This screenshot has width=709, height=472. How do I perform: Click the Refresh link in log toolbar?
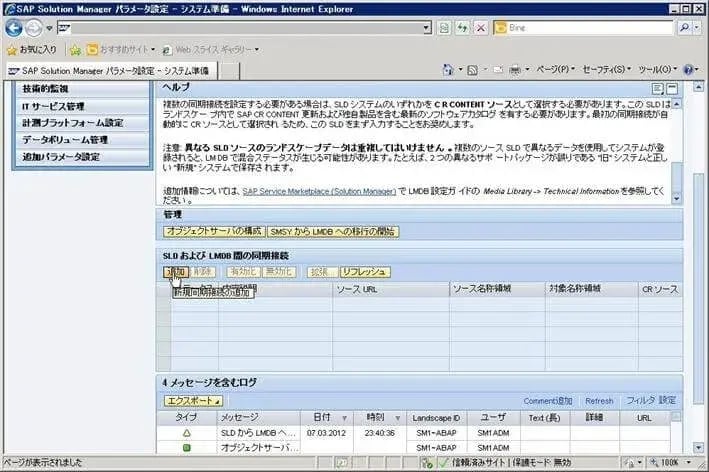[599, 401]
